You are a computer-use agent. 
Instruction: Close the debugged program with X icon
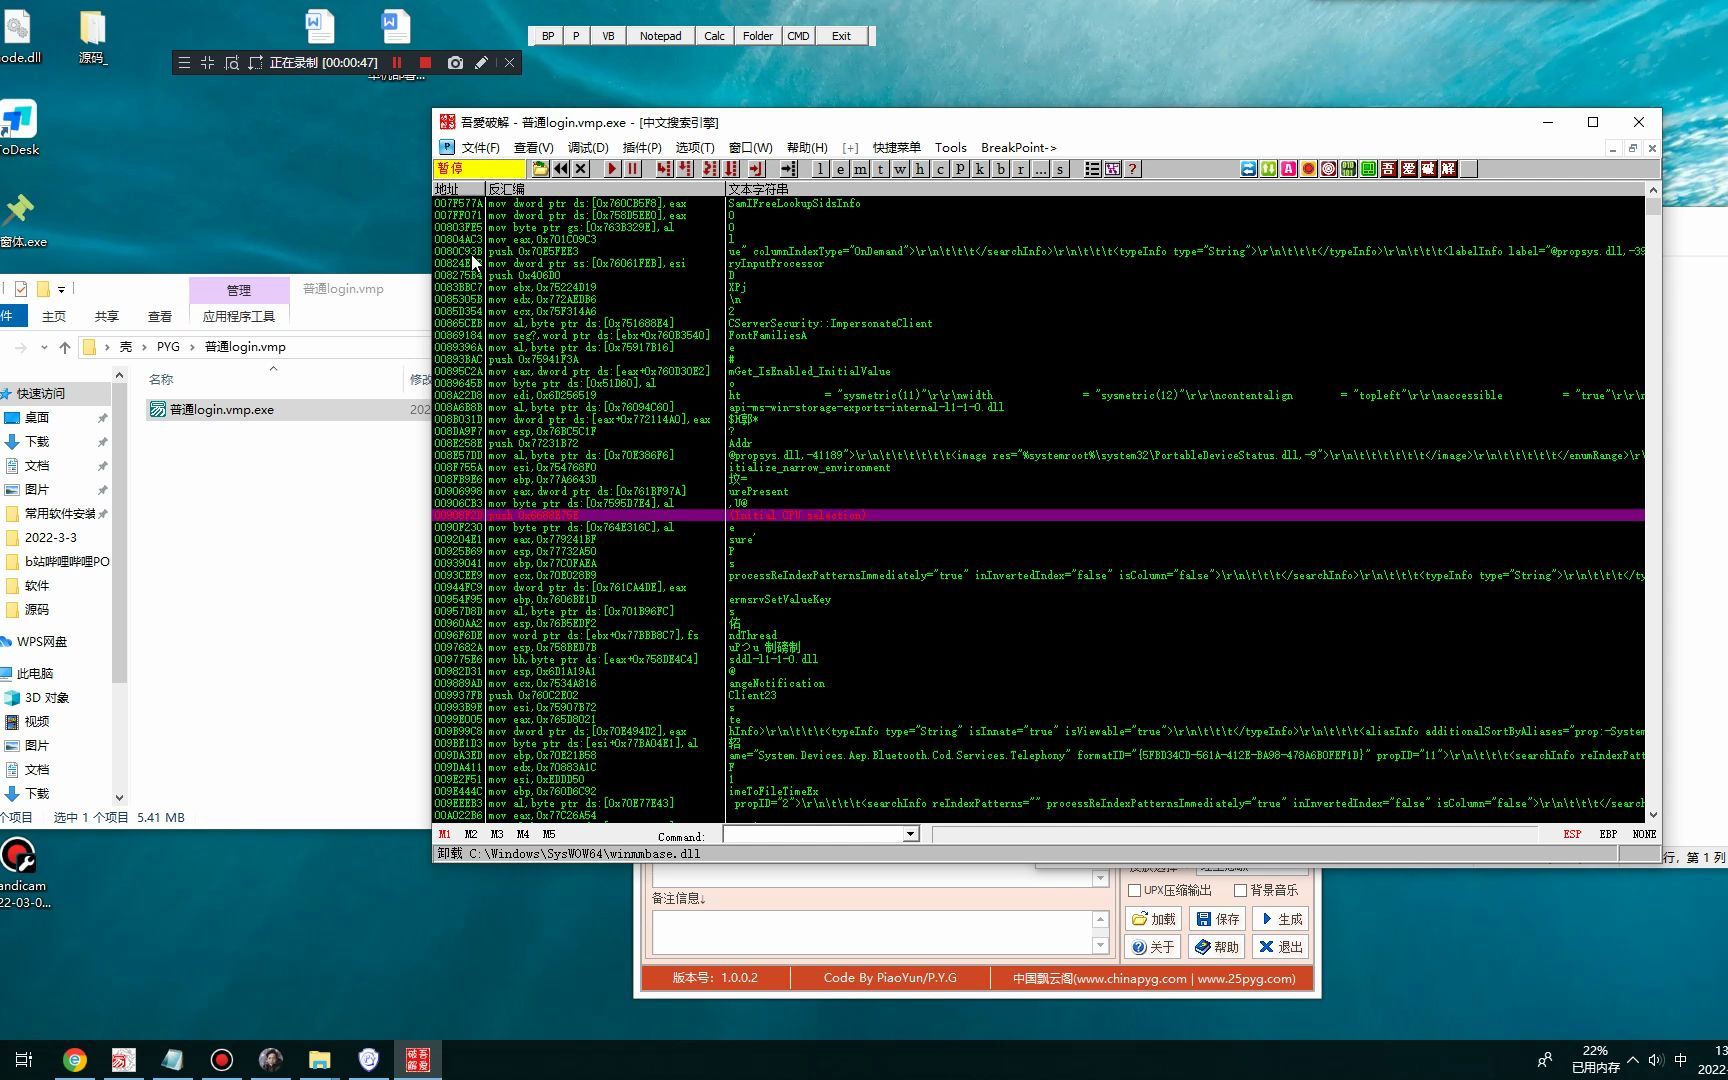point(581,169)
